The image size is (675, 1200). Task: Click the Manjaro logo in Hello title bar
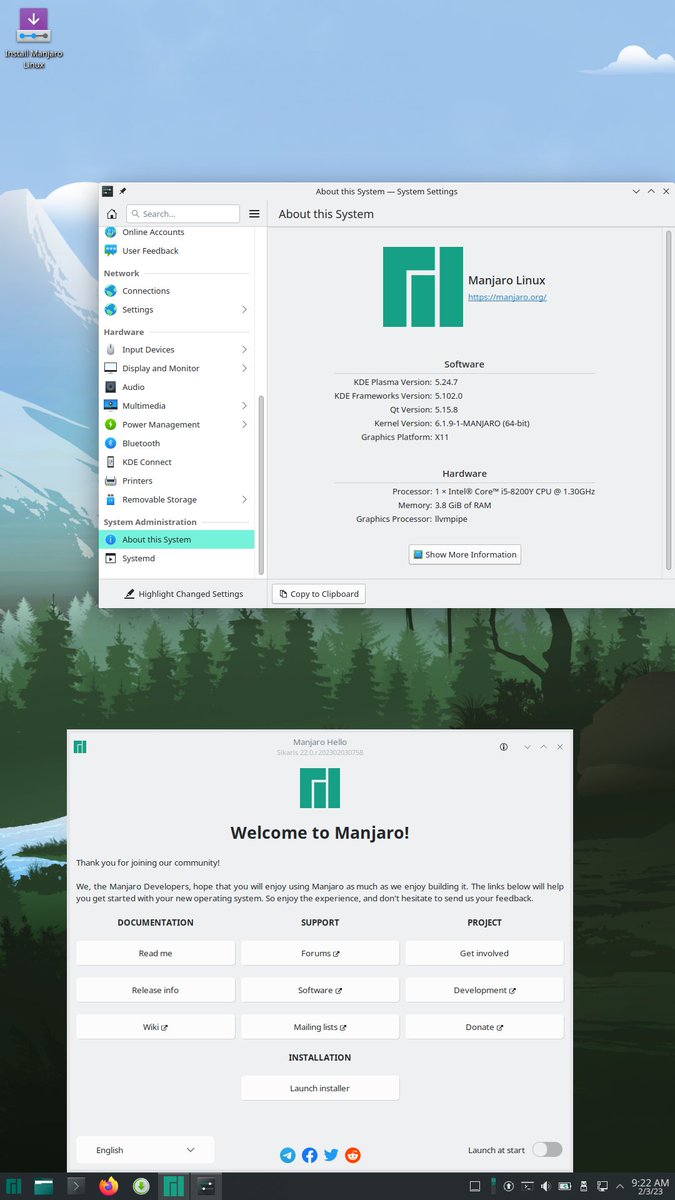click(x=80, y=747)
